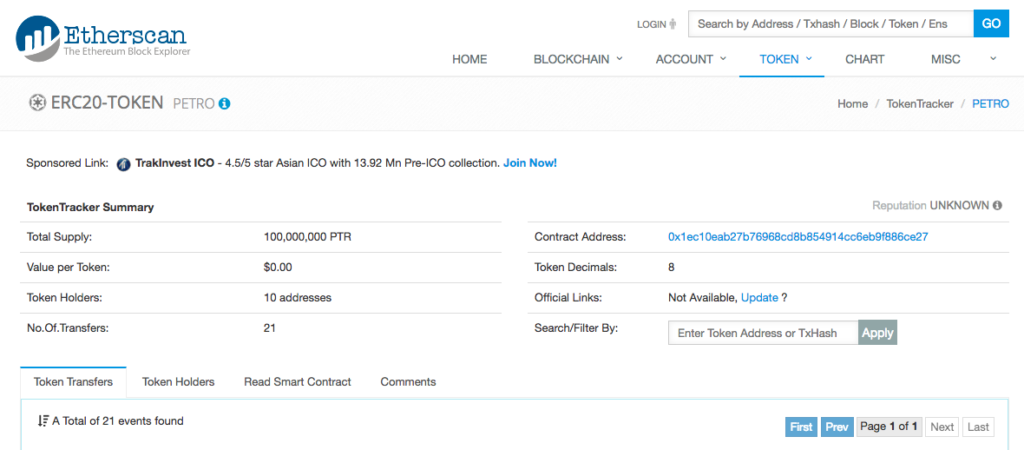Click the PETRO breadcrumb link
This screenshot has width=1024, height=450.
pos(991,103)
